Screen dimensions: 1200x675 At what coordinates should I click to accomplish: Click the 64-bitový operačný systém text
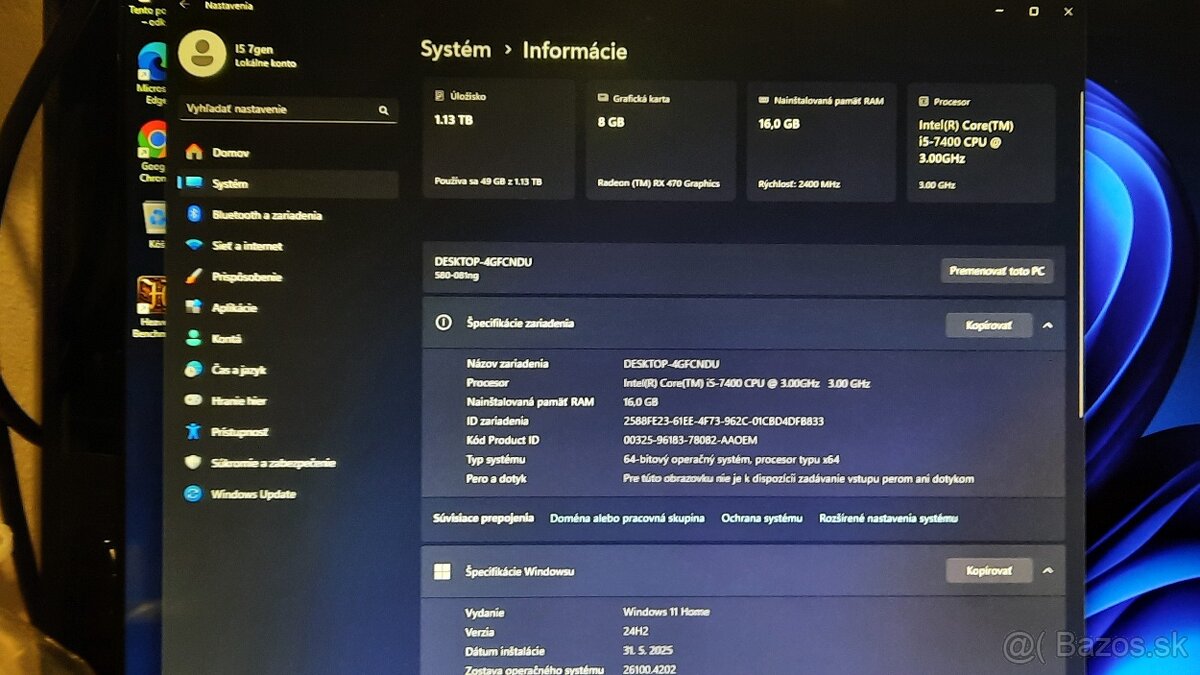pyautogui.click(x=731, y=460)
